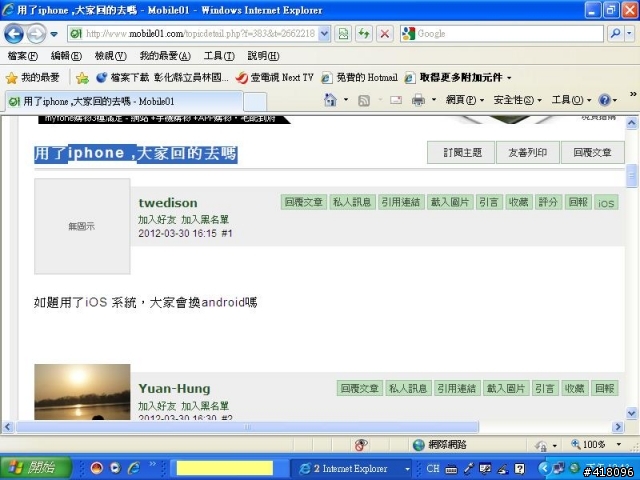Viewport: 640px width, 480px height.
Task: Click 引用連結 in twedison's post
Action: (x=401, y=202)
